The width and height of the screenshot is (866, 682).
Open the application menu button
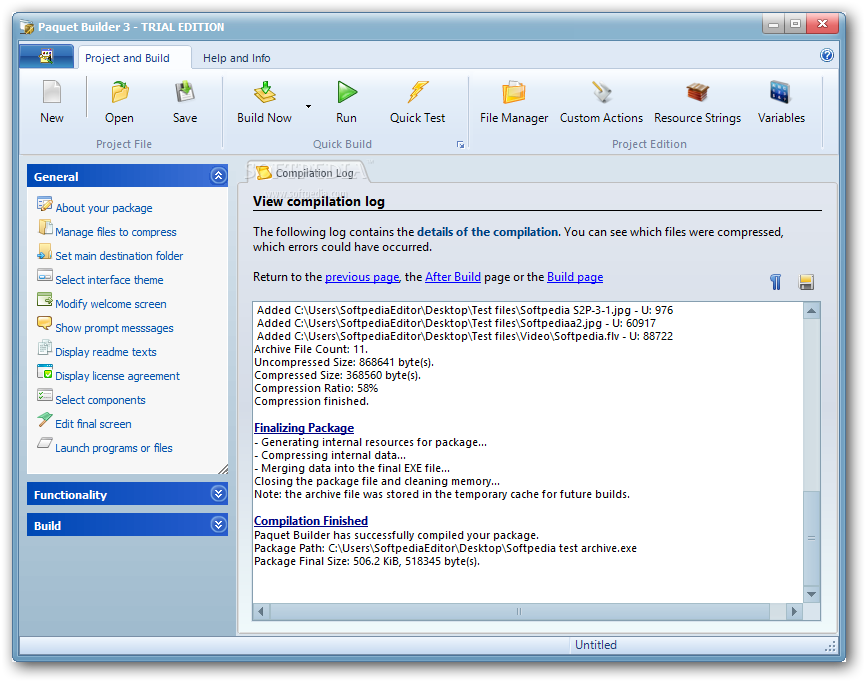(46, 56)
